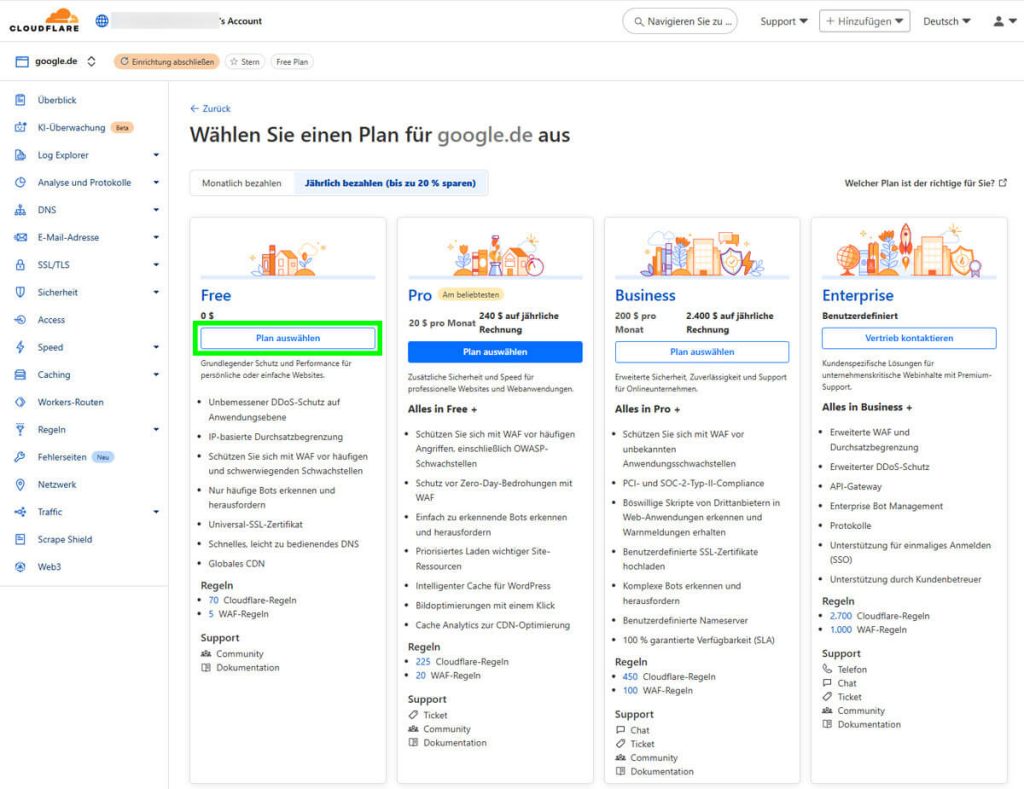1024x789 pixels.
Task: Open Überblick in the sidebar
Action: (x=57, y=100)
